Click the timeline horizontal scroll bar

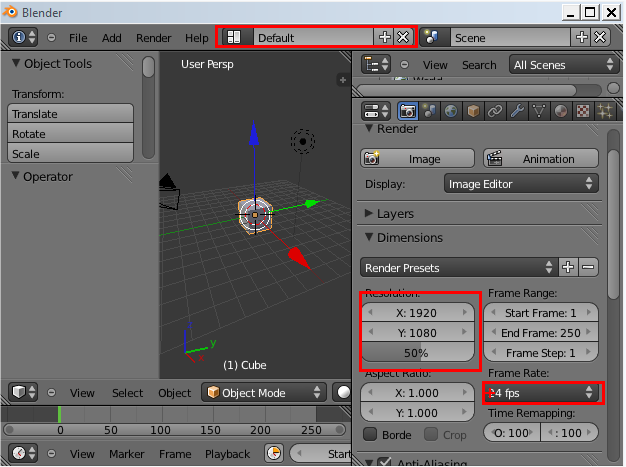tap(174, 430)
